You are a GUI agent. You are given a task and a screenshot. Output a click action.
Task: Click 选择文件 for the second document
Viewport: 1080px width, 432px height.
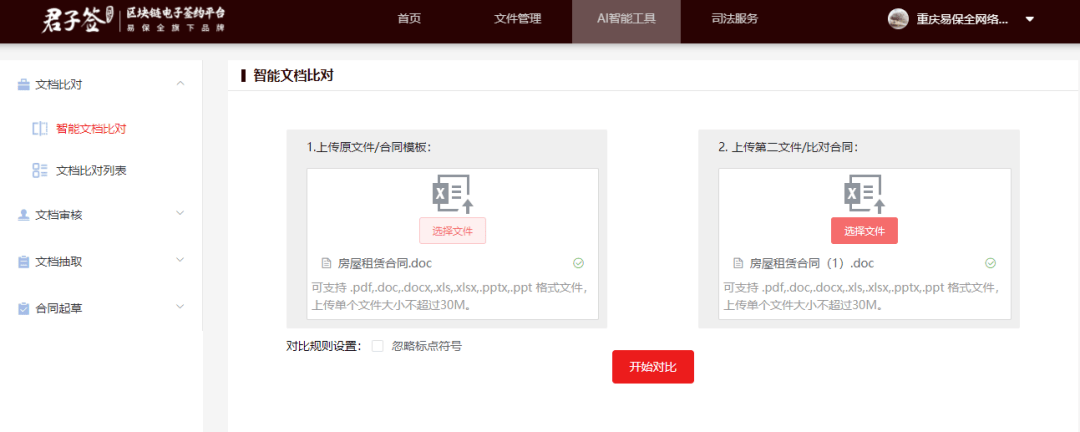point(864,231)
